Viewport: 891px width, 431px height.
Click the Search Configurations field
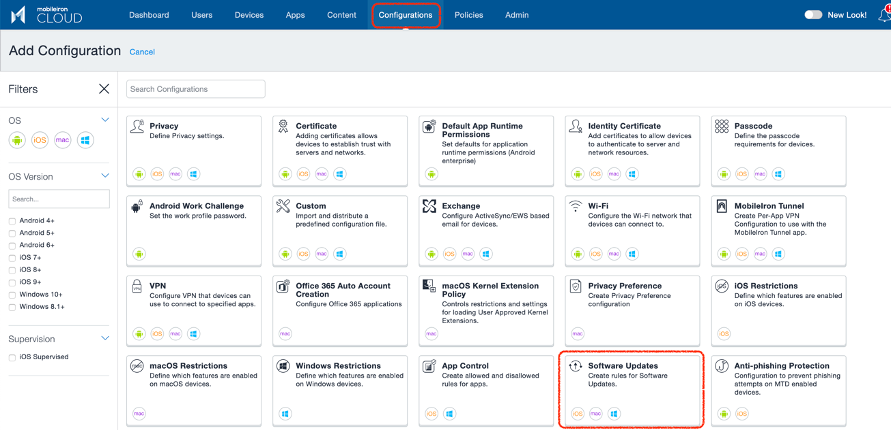(195, 89)
